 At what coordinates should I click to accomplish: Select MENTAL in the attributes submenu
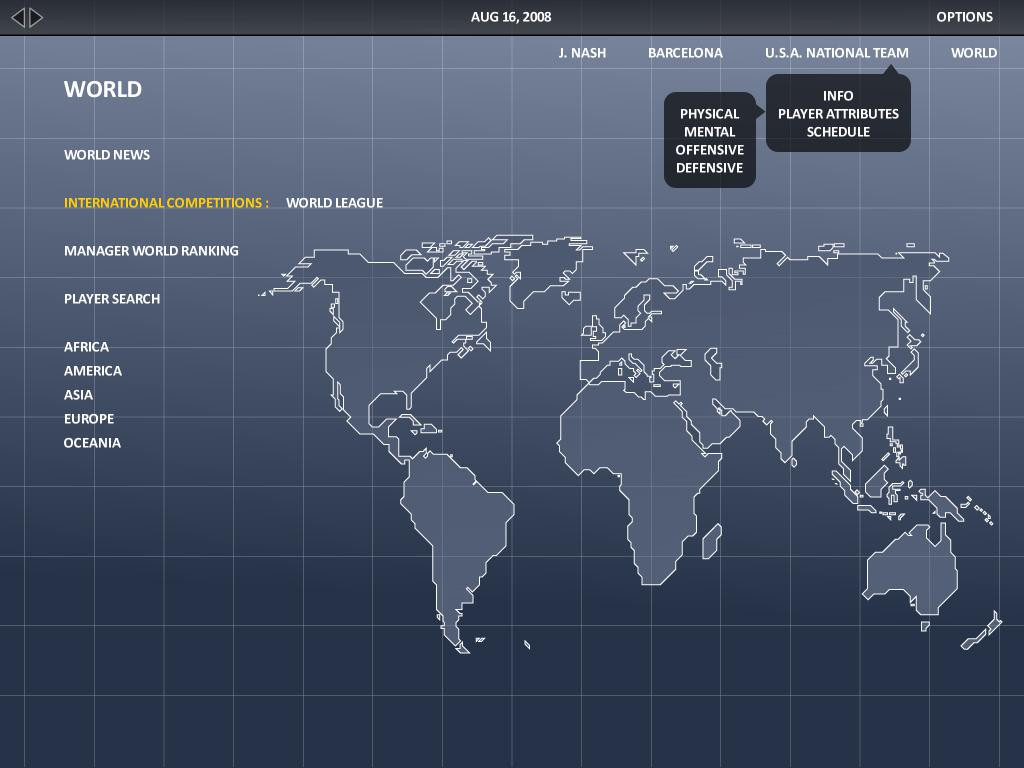[x=709, y=131]
